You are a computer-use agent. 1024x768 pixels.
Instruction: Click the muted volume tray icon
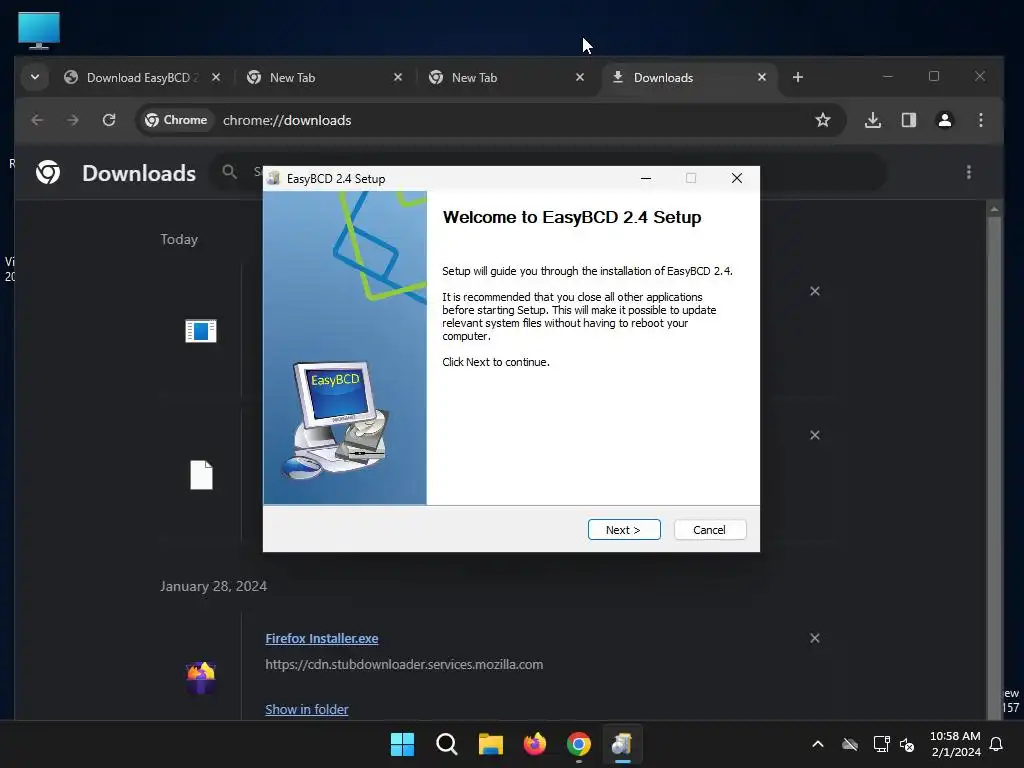[907, 744]
